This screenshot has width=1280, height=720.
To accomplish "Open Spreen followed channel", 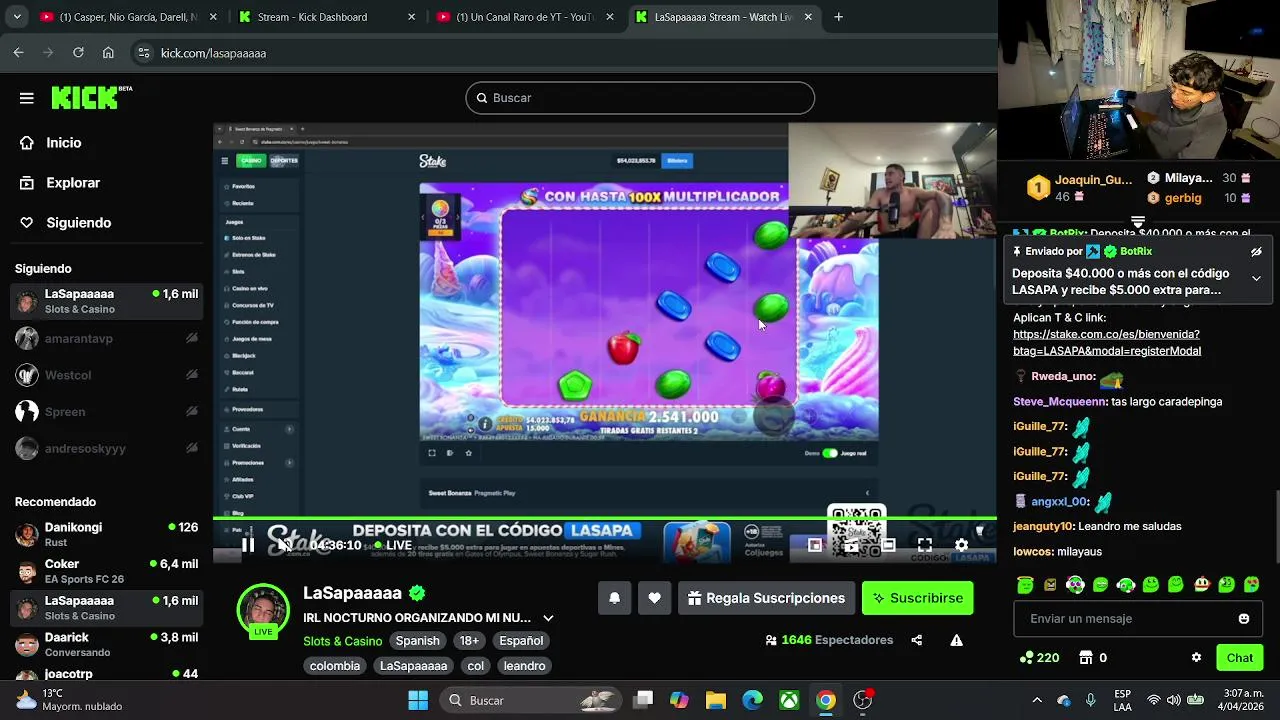I will point(106,412).
